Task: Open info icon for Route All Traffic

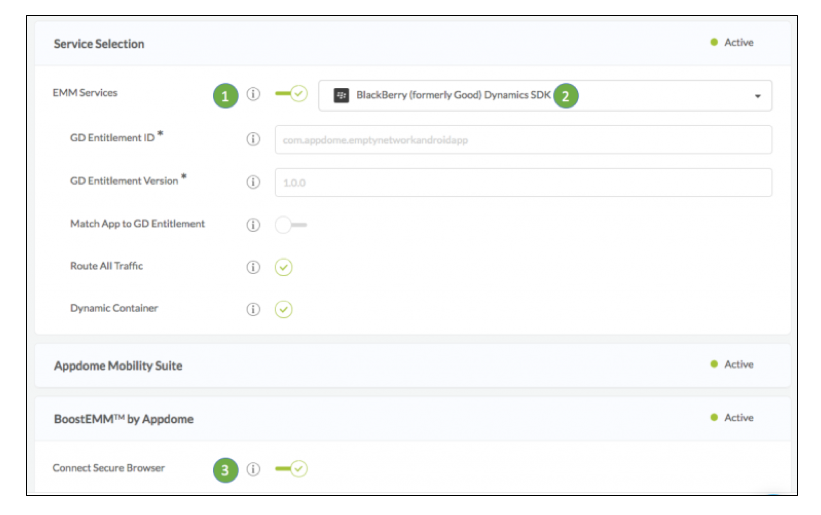Action: point(253,267)
